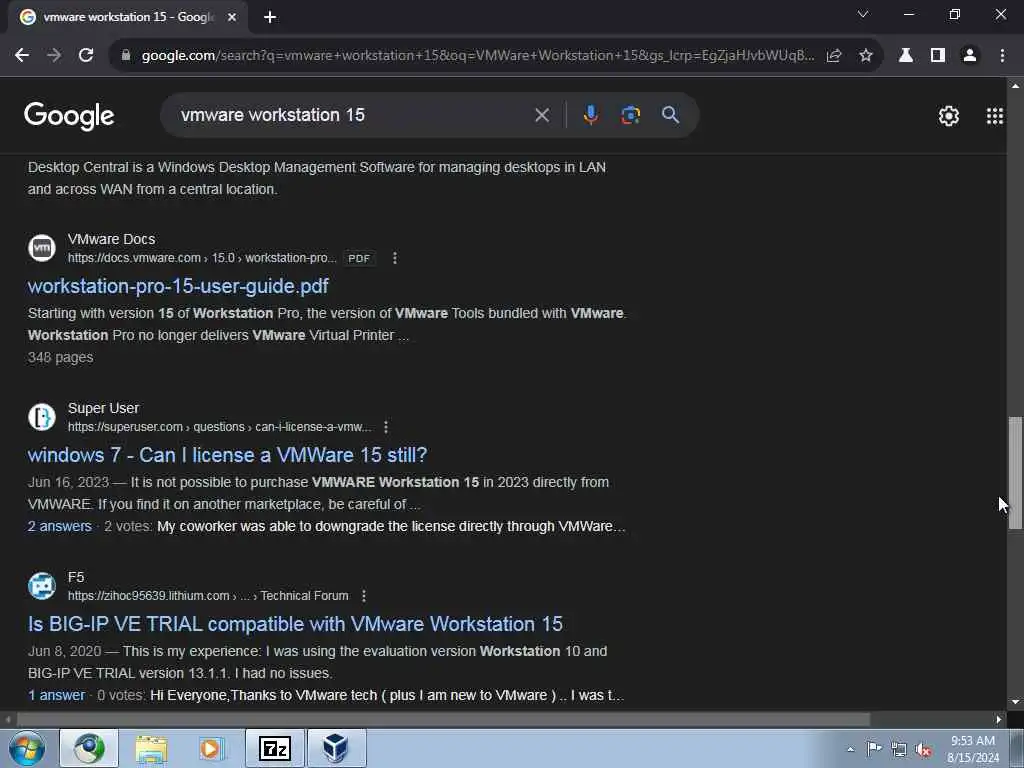Open the 2 answers link
This screenshot has height=768, width=1024.
point(59,526)
